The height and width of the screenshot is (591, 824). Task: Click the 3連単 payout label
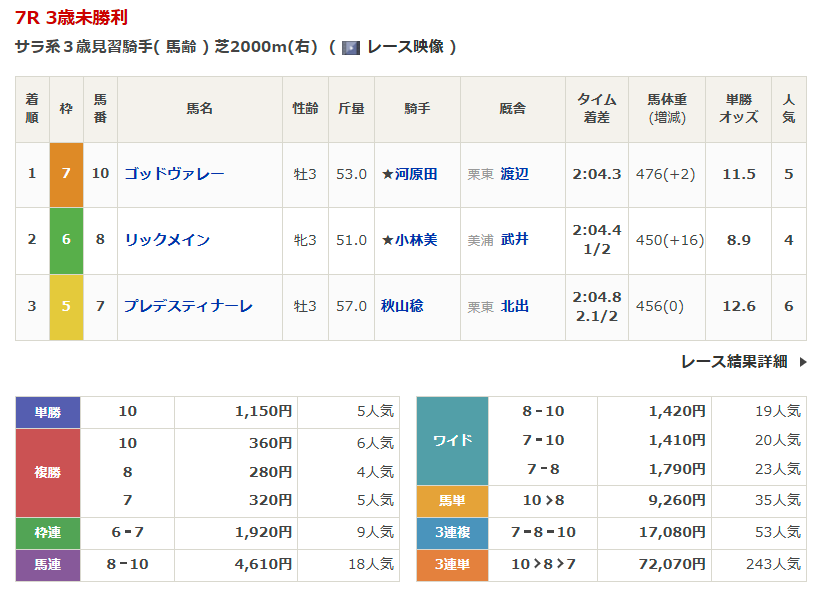(x=452, y=565)
